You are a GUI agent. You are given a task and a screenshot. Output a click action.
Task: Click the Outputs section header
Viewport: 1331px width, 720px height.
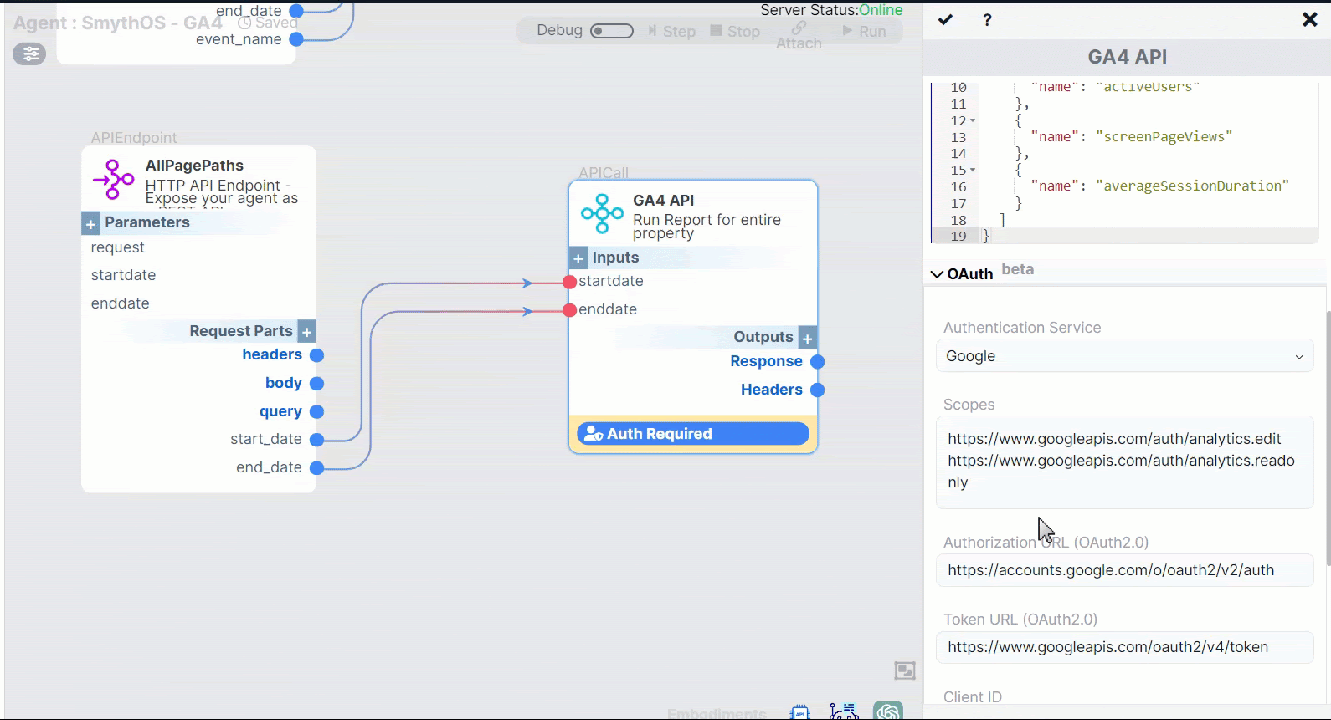763,337
